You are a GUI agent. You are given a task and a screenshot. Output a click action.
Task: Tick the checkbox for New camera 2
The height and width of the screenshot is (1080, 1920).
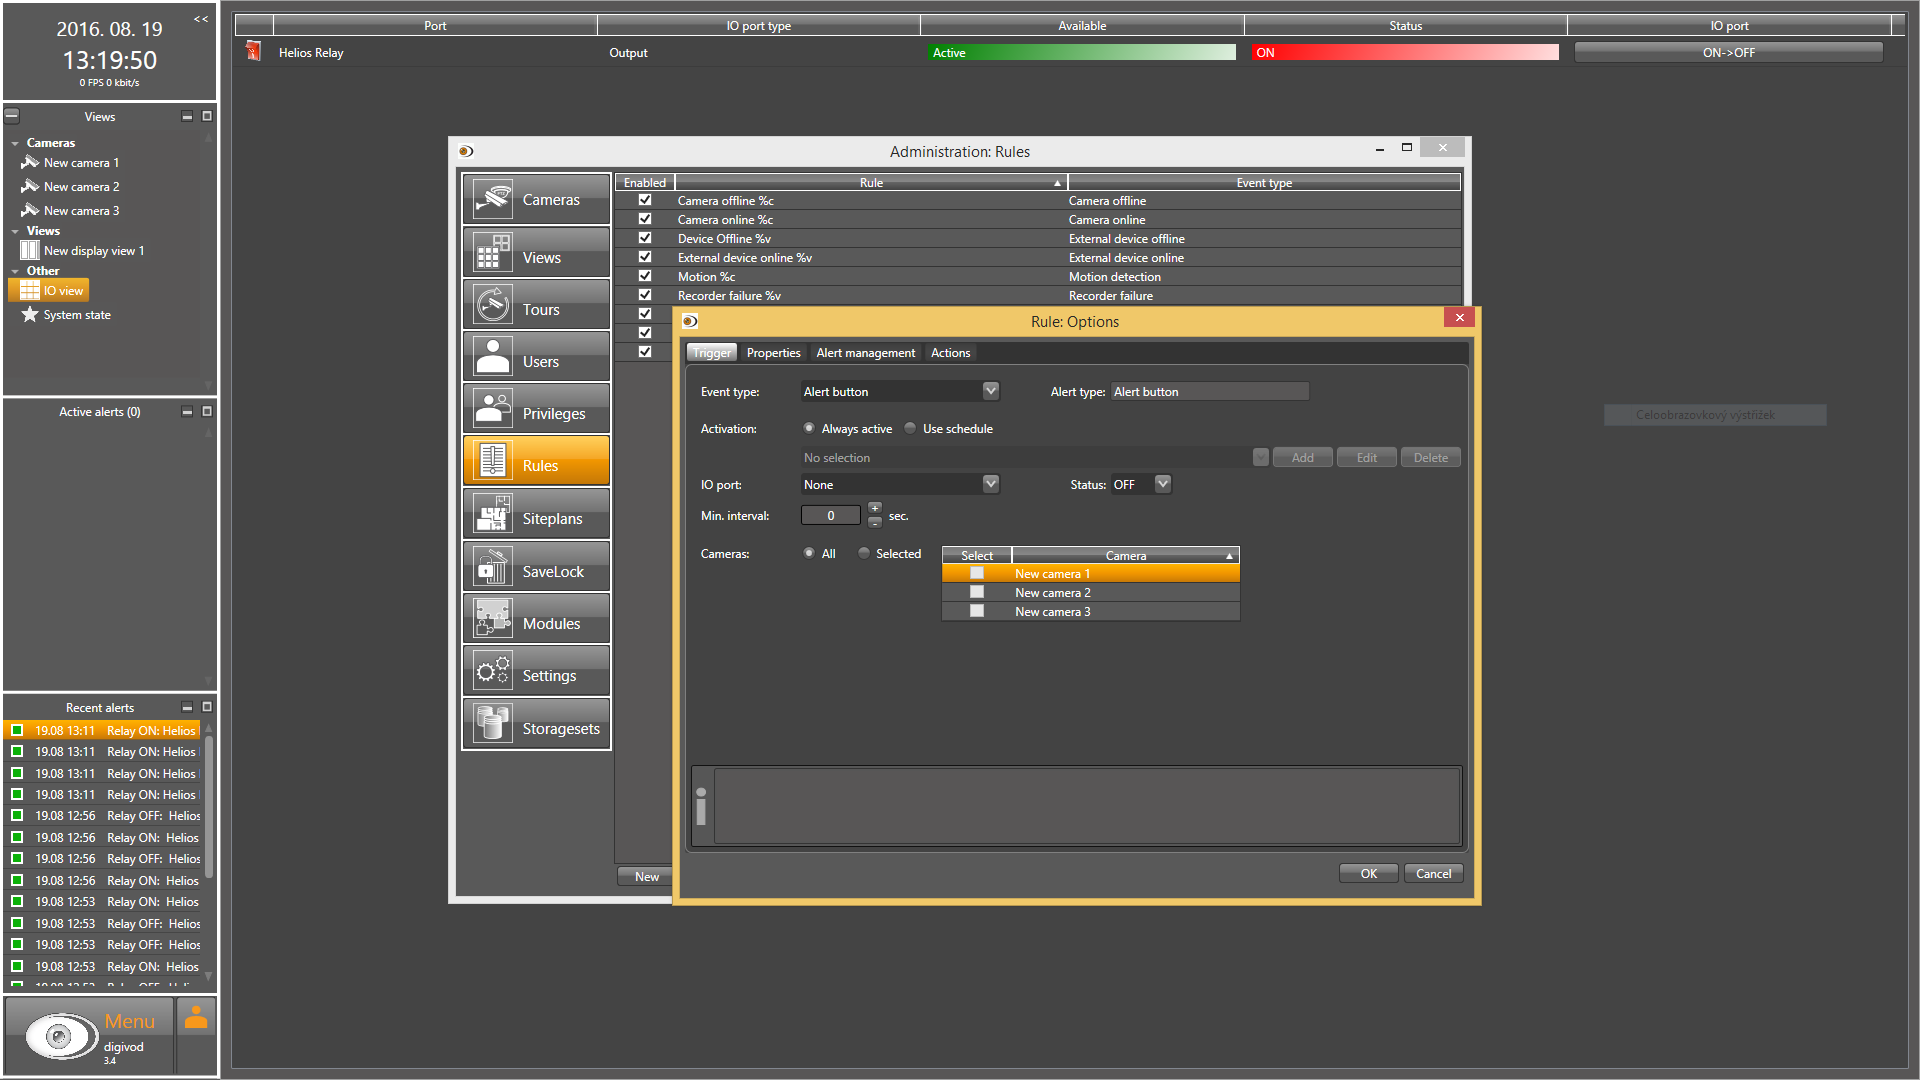pyautogui.click(x=977, y=593)
